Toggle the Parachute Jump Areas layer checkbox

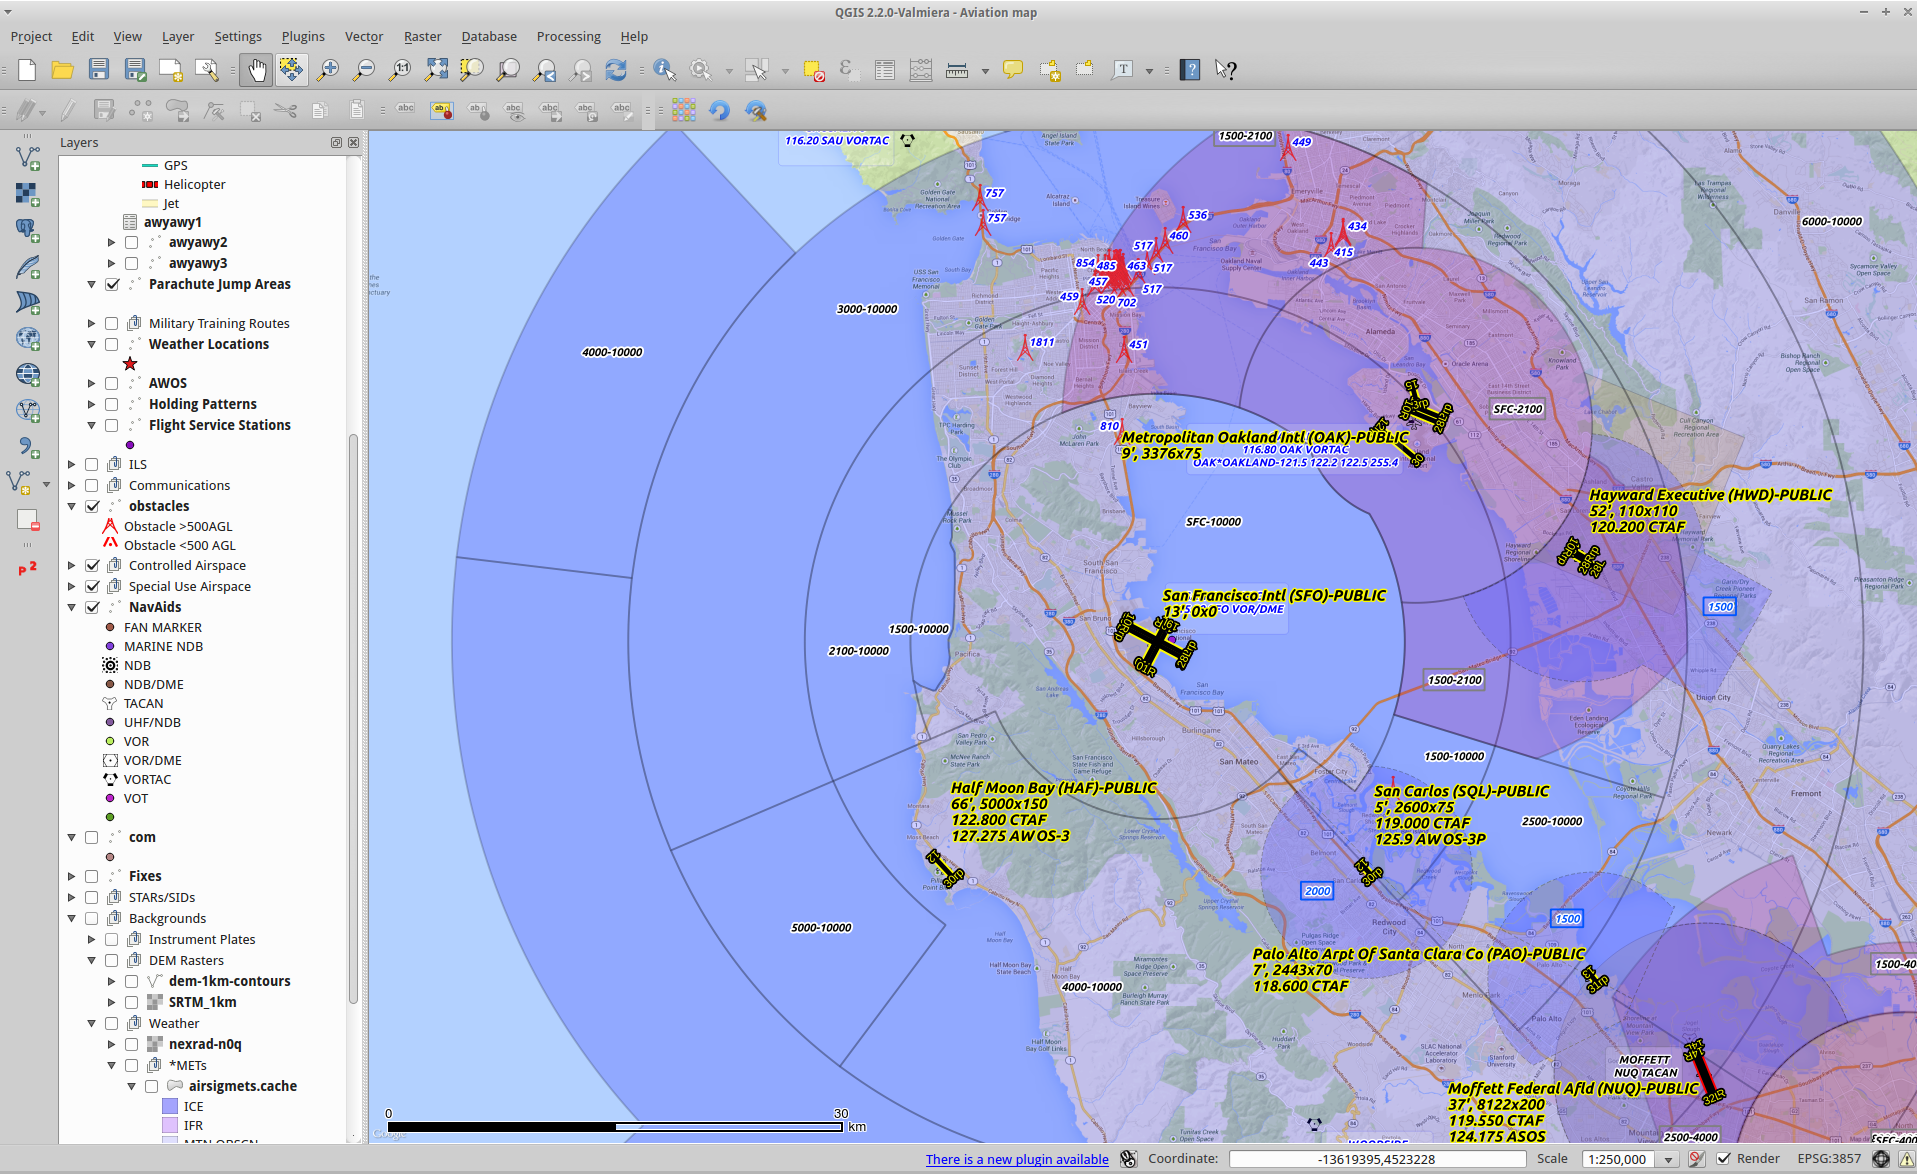pyautogui.click(x=112, y=284)
